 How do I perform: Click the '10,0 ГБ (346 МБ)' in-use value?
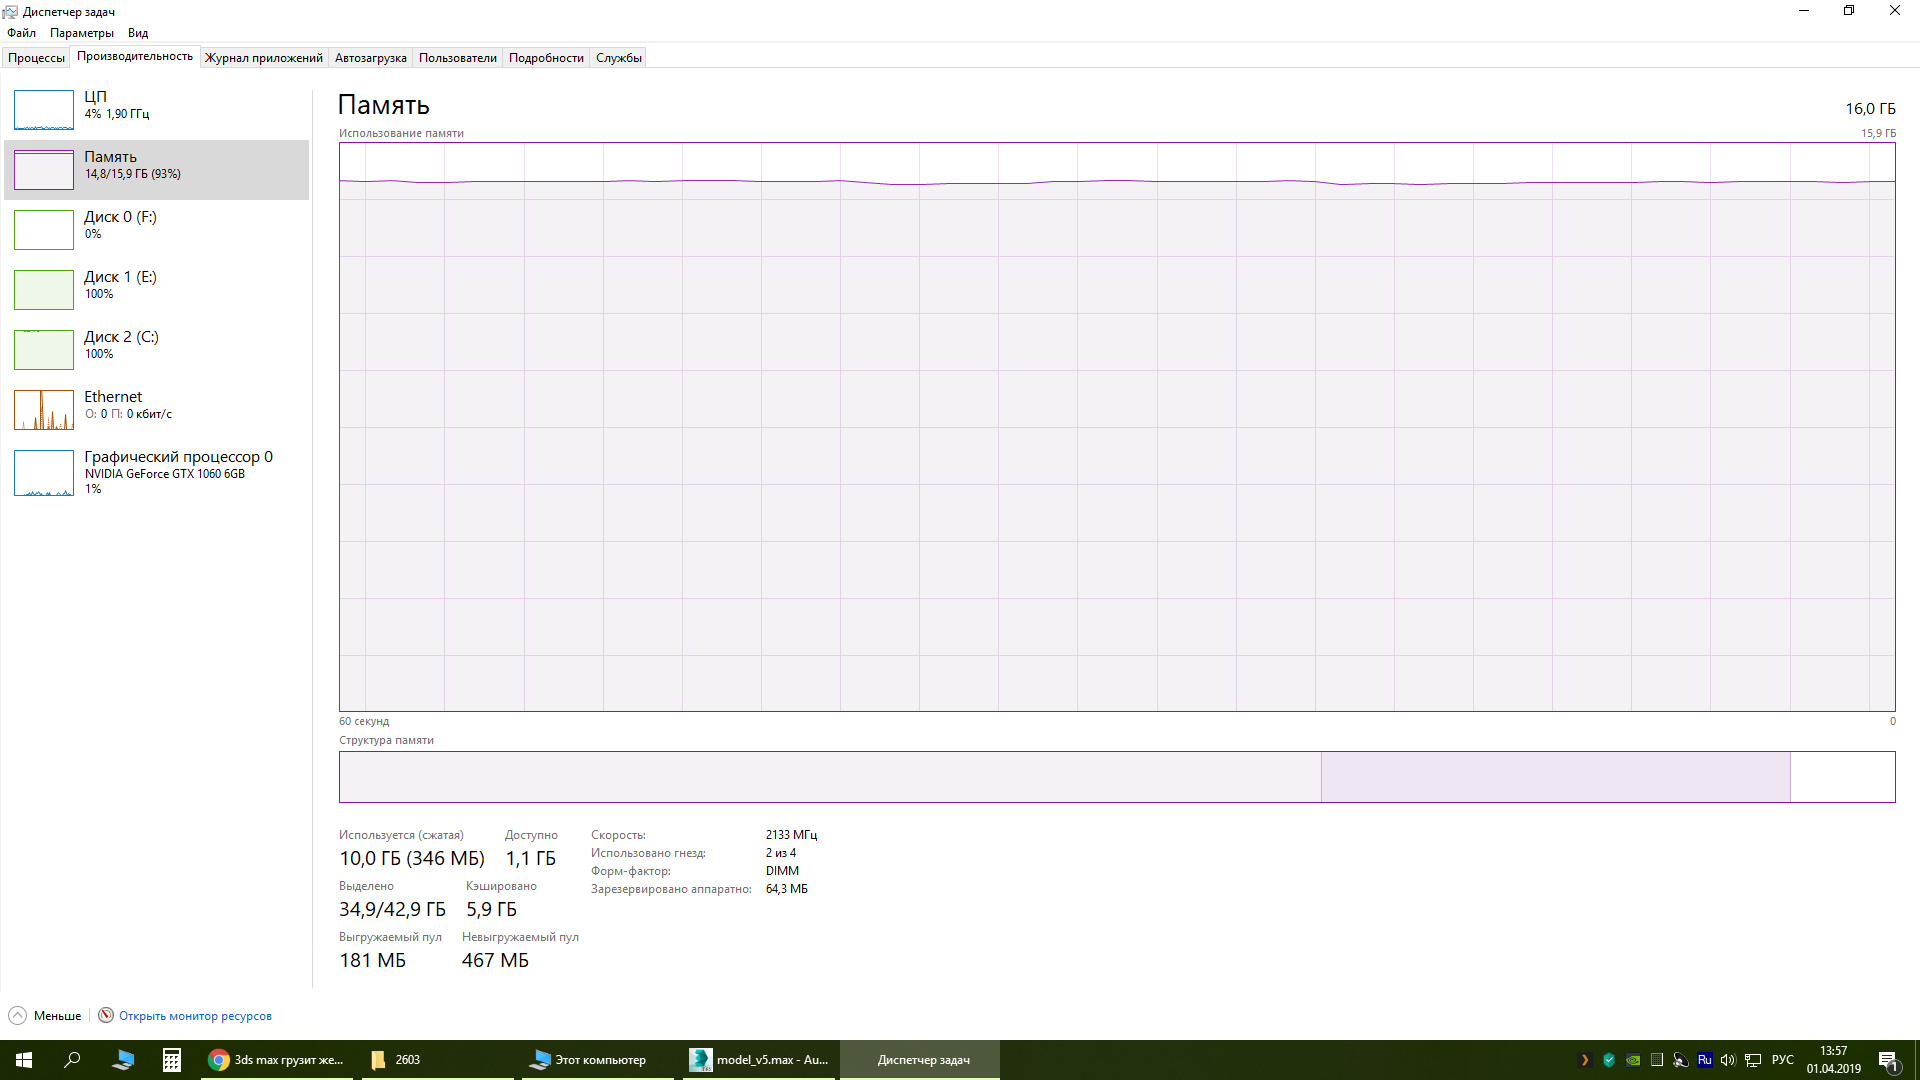coord(412,859)
